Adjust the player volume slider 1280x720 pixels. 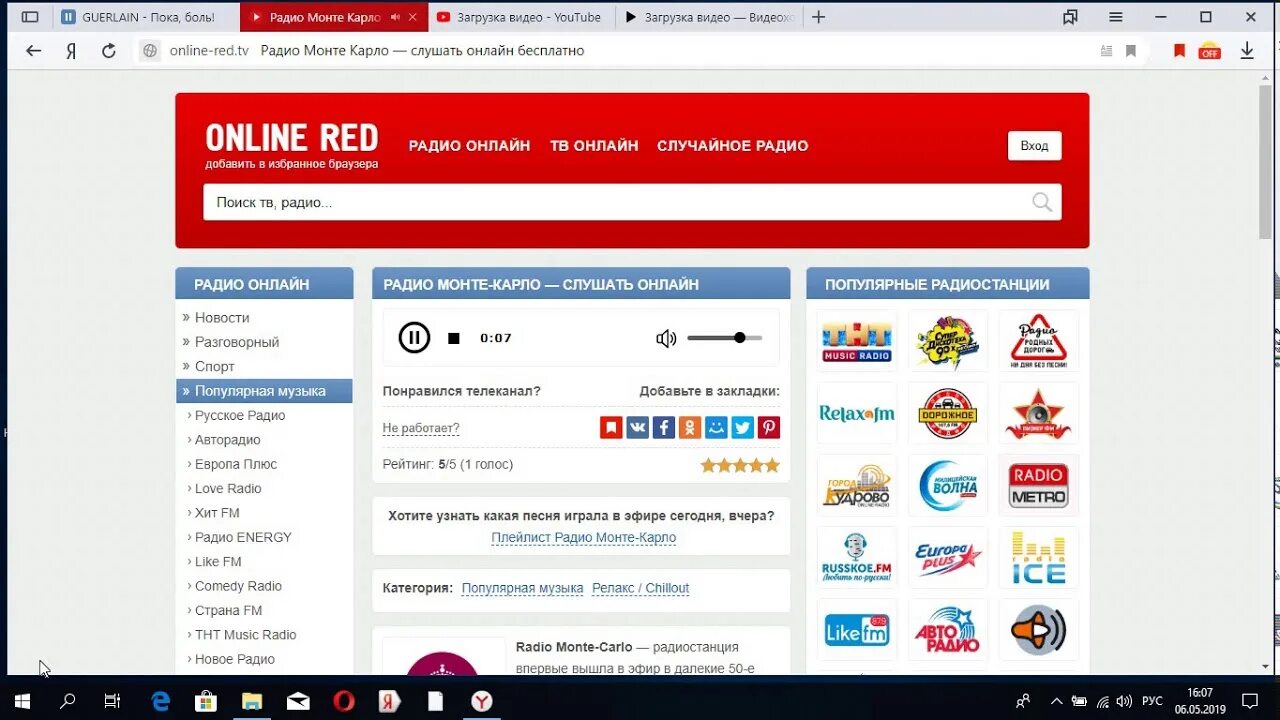click(725, 338)
